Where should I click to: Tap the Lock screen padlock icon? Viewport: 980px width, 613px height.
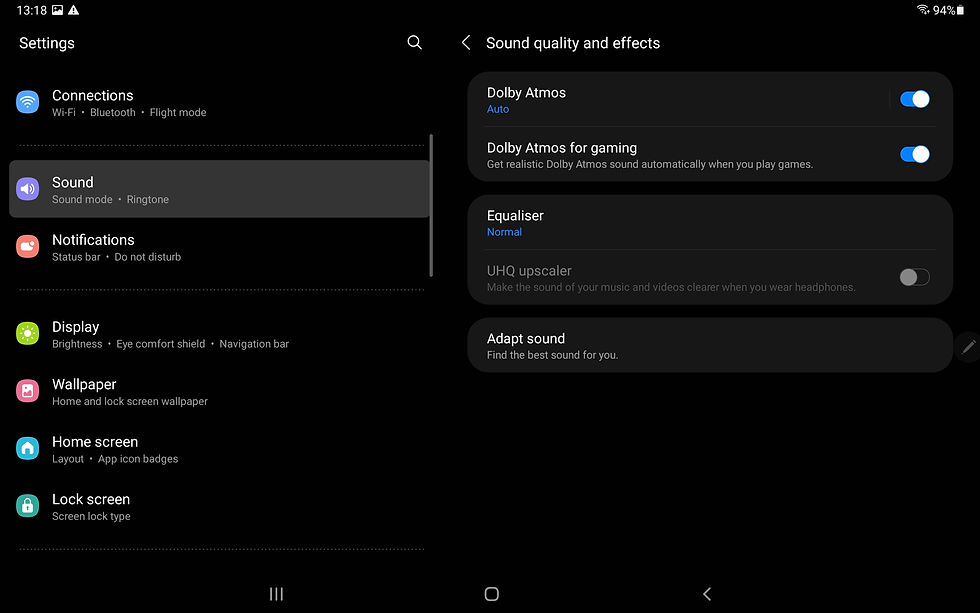tap(28, 506)
